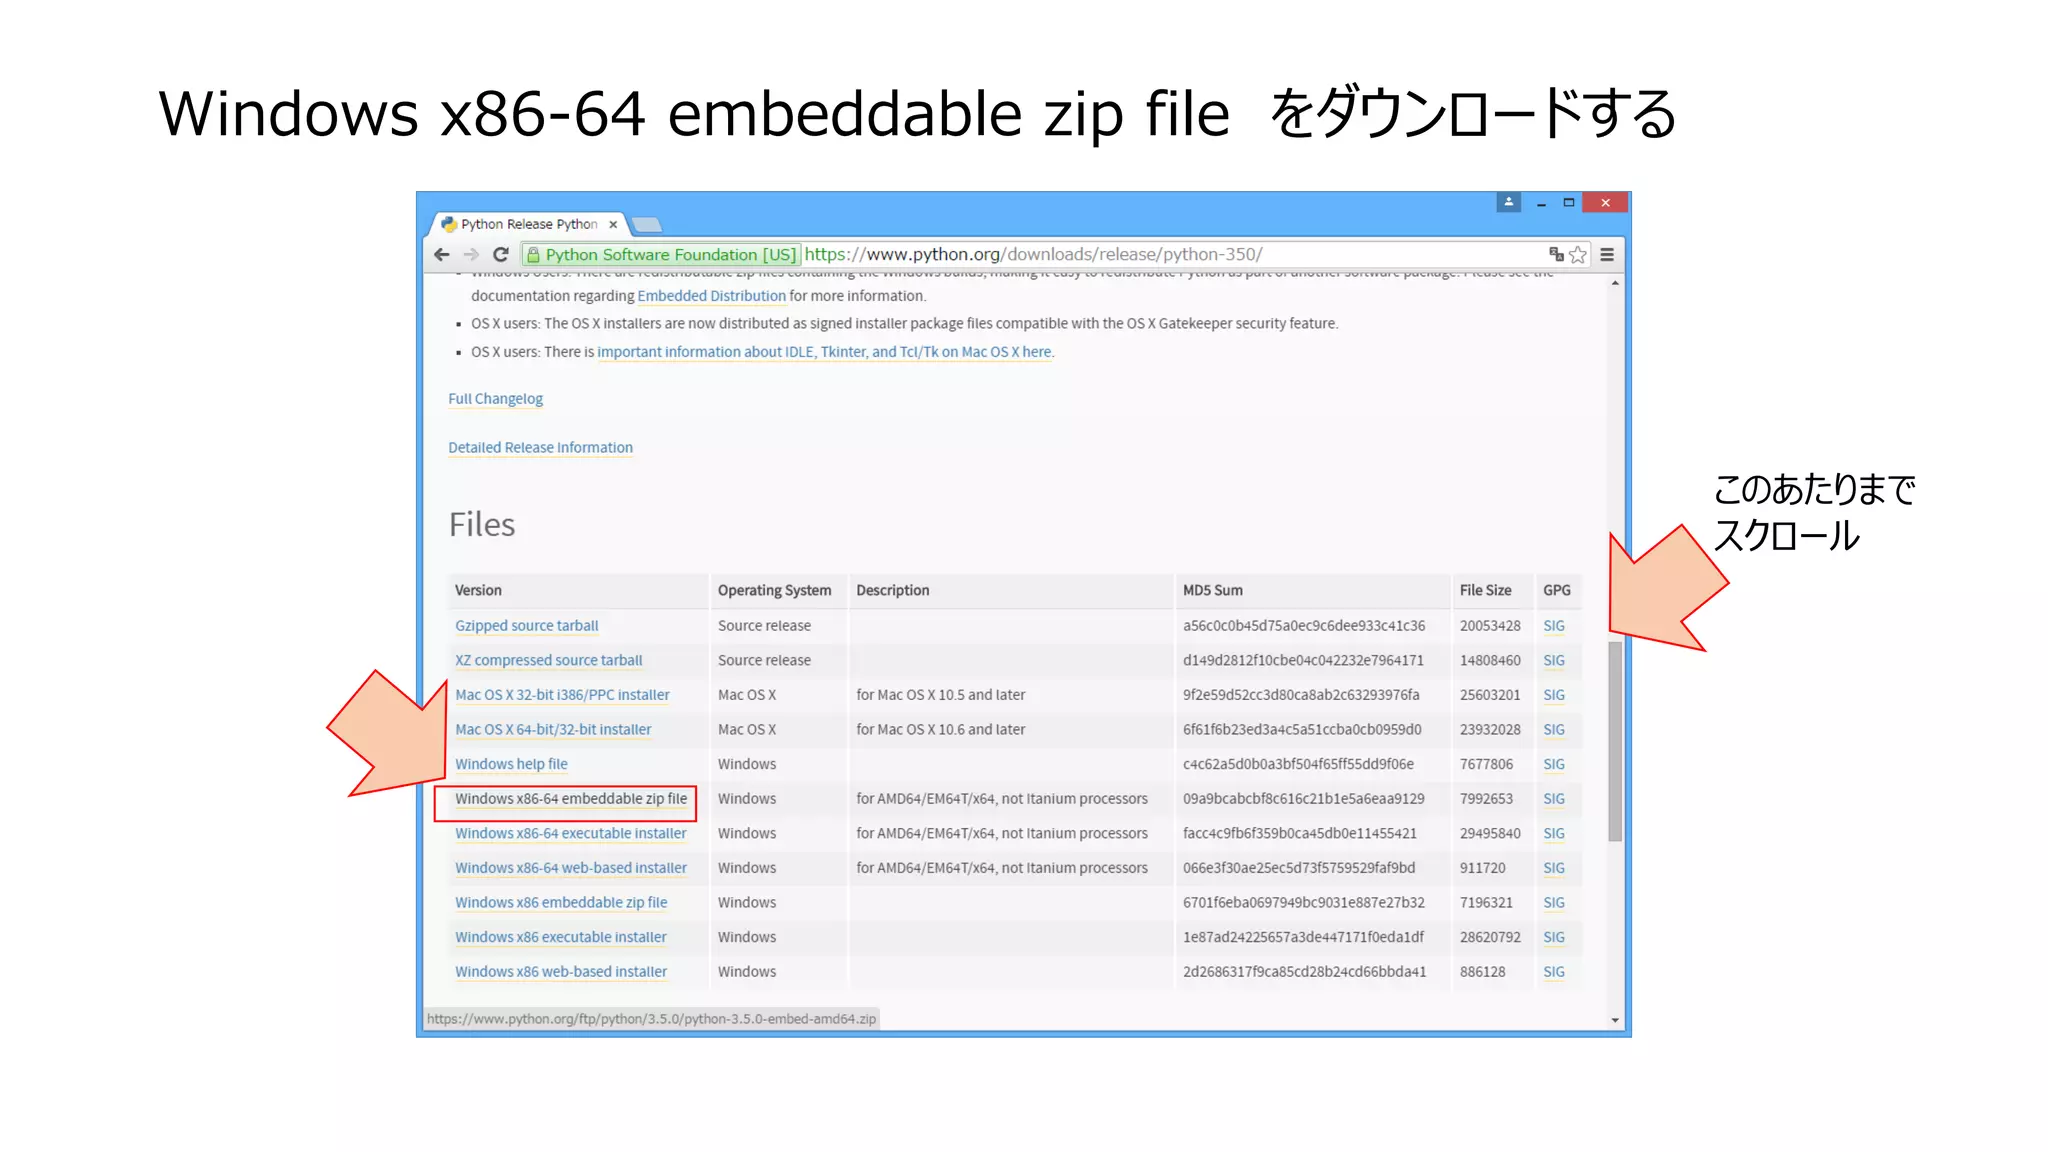Reload the Python release page
2048x1152 pixels.
[501, 255]
